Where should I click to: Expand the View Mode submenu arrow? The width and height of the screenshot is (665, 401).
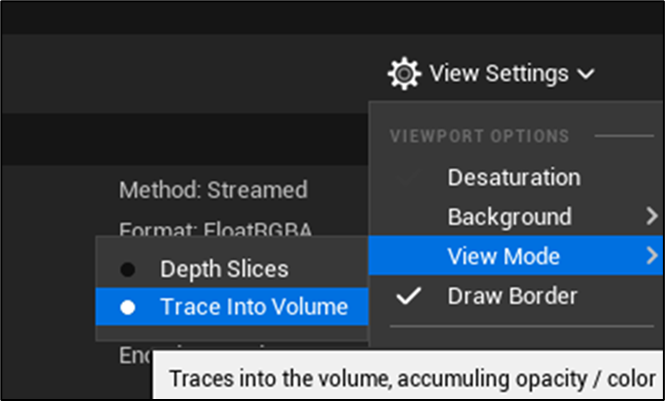(652, 255)
